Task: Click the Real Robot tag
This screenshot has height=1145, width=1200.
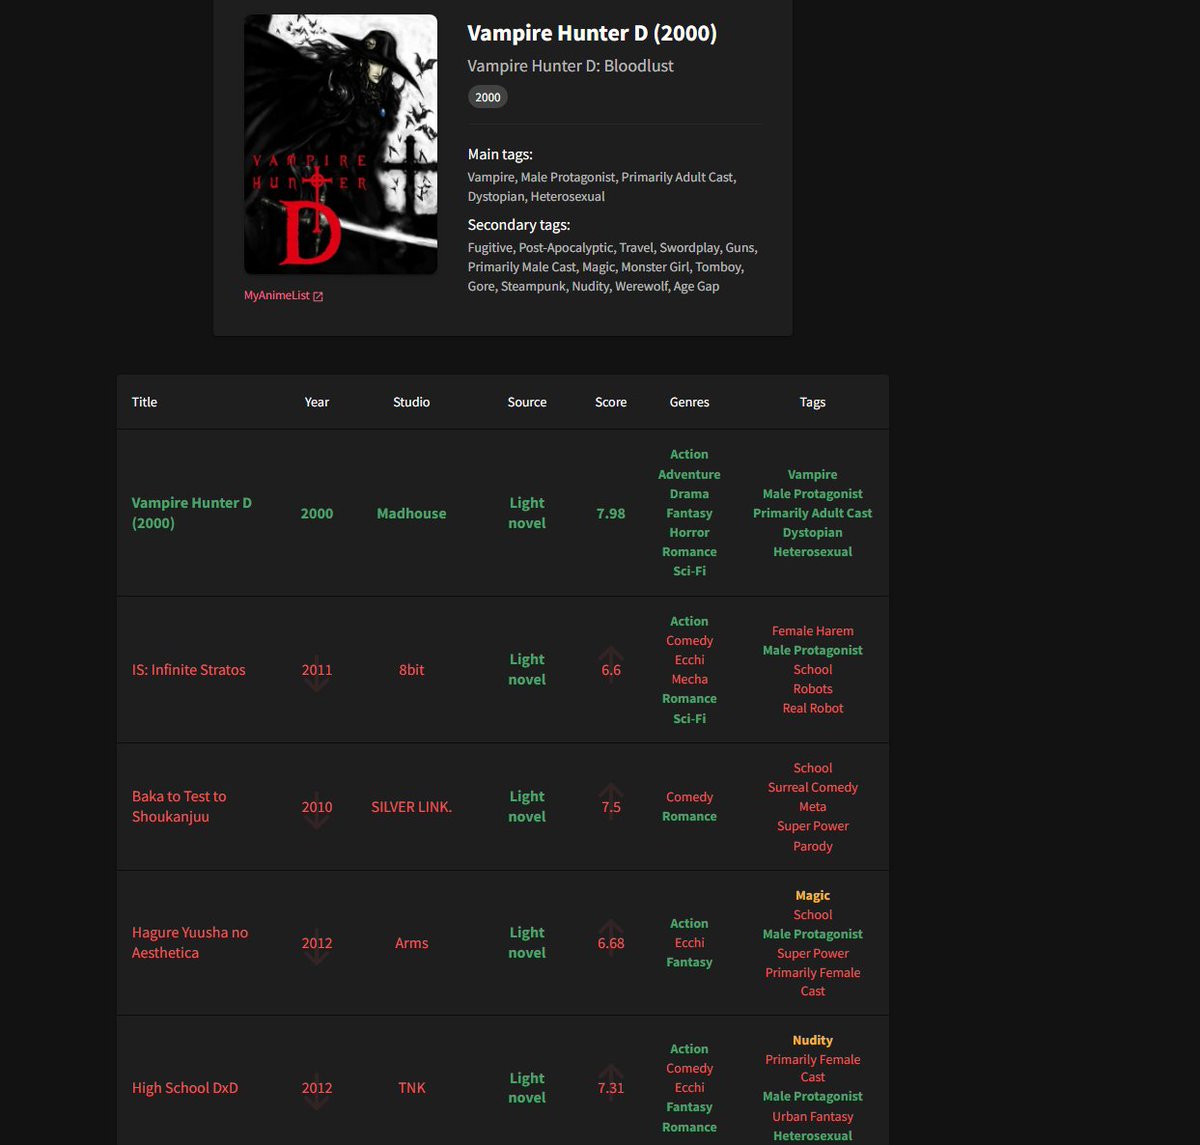Action: [x=812, y=708]
